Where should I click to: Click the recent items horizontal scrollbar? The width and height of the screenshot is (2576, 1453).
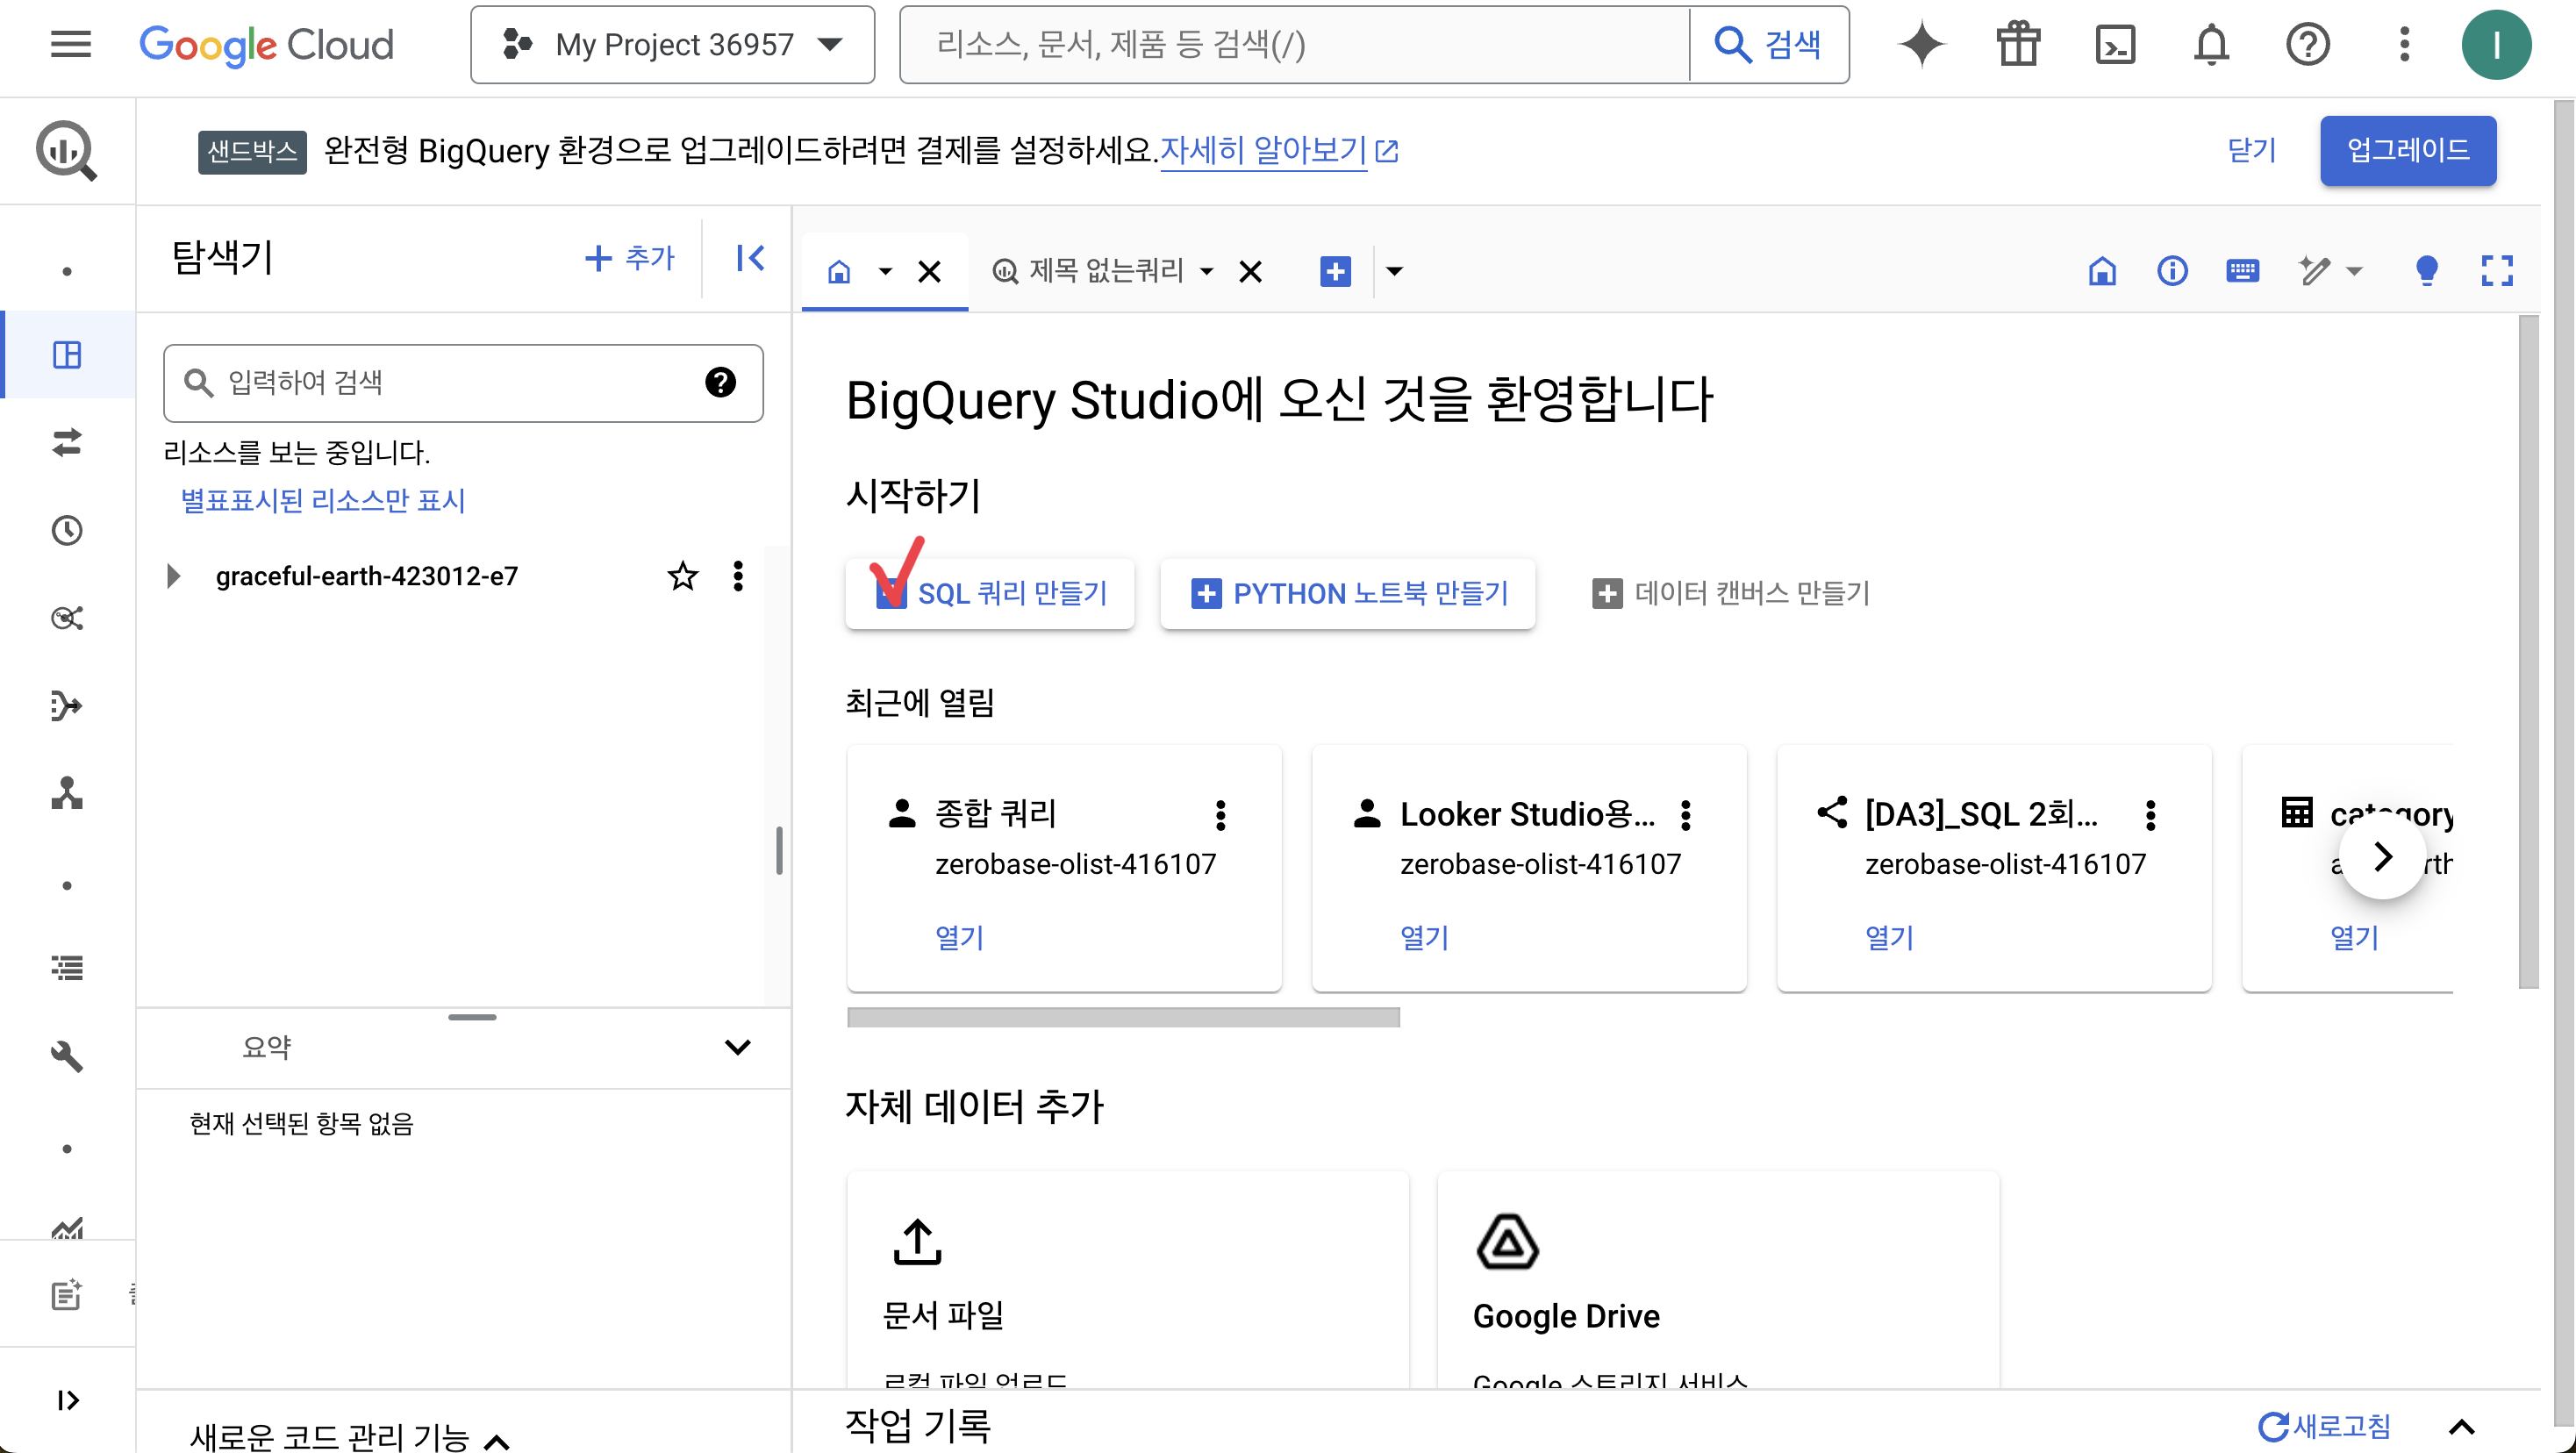1122,1018
